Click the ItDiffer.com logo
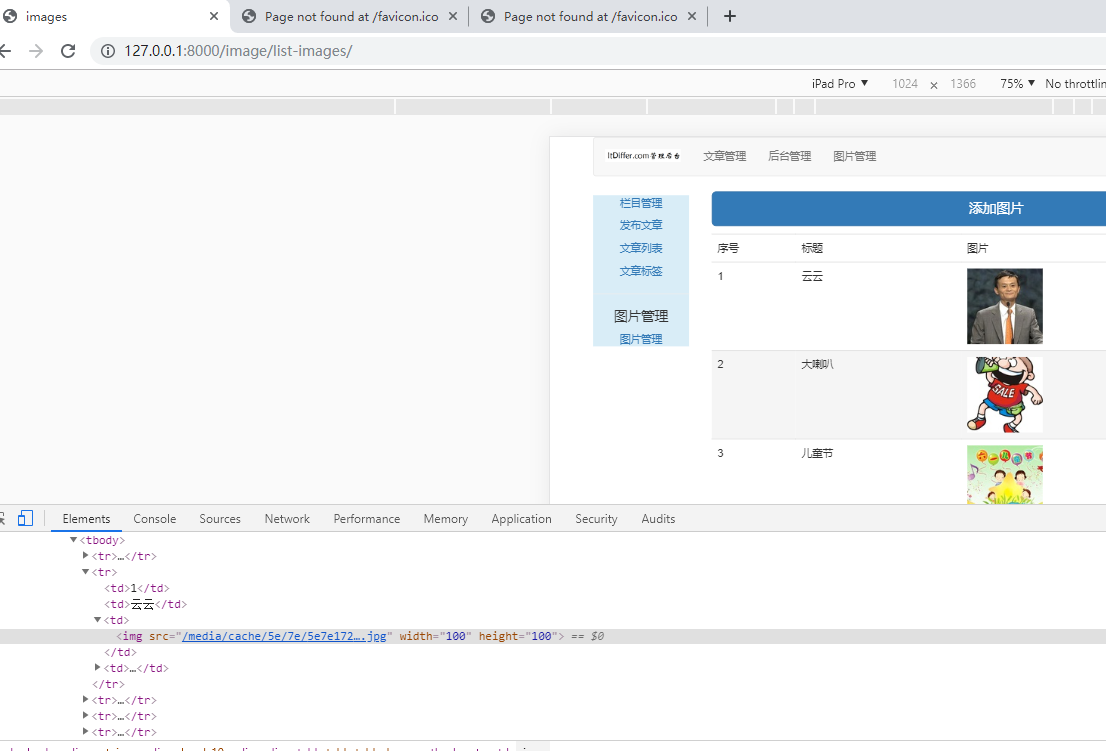The image size is (1106, 751). point(643,156)
